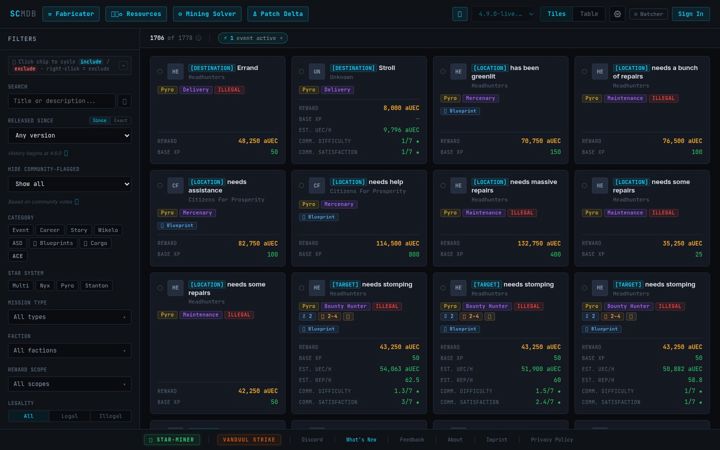Collapse the chip-cycle hint box
720x450 pixels.
(123, 65)
